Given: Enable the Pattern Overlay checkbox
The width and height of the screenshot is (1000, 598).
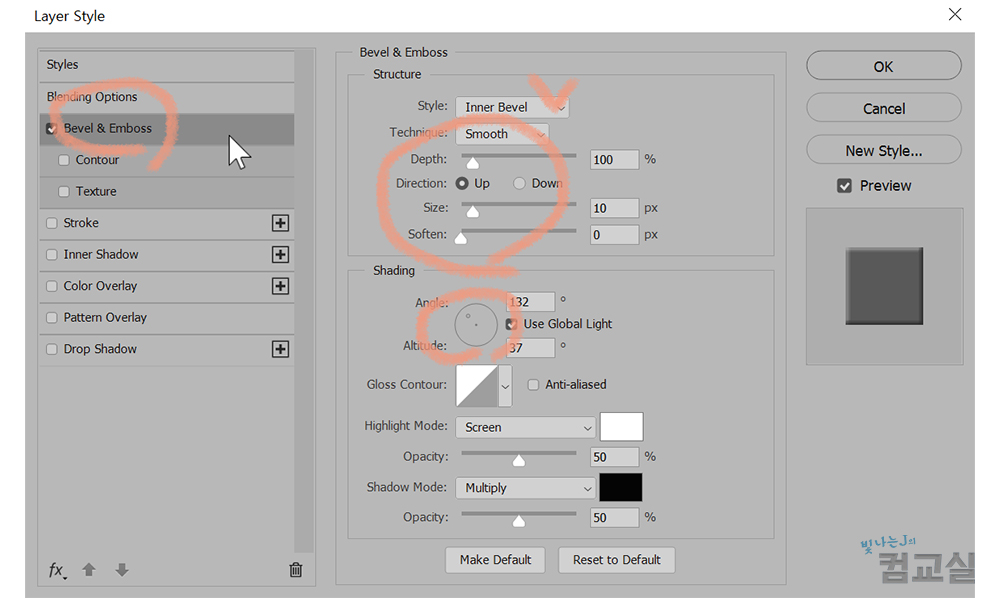Looking at the screenshot, I should pyautogui.click(x=52, y=317).
